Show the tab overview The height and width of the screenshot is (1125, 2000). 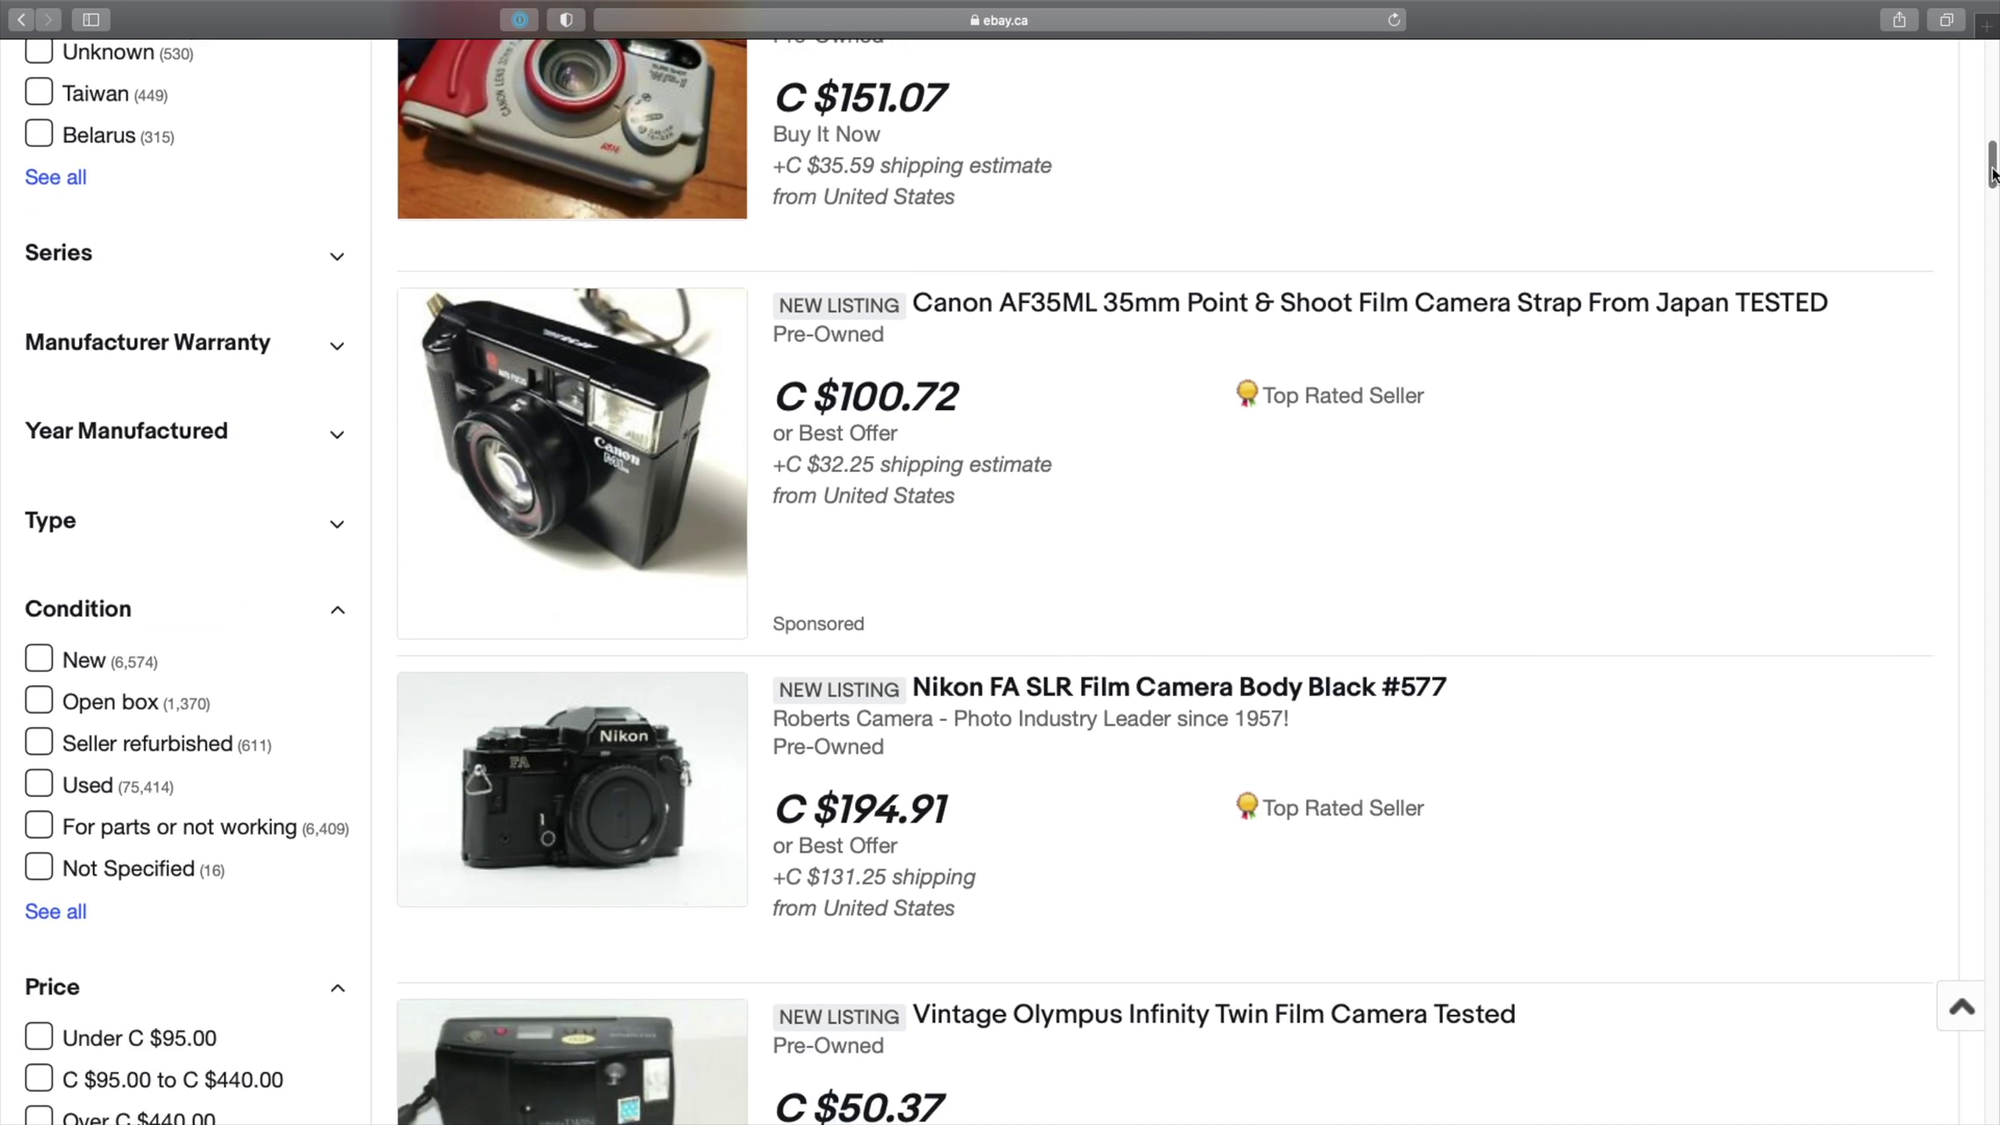point(1946,19)
